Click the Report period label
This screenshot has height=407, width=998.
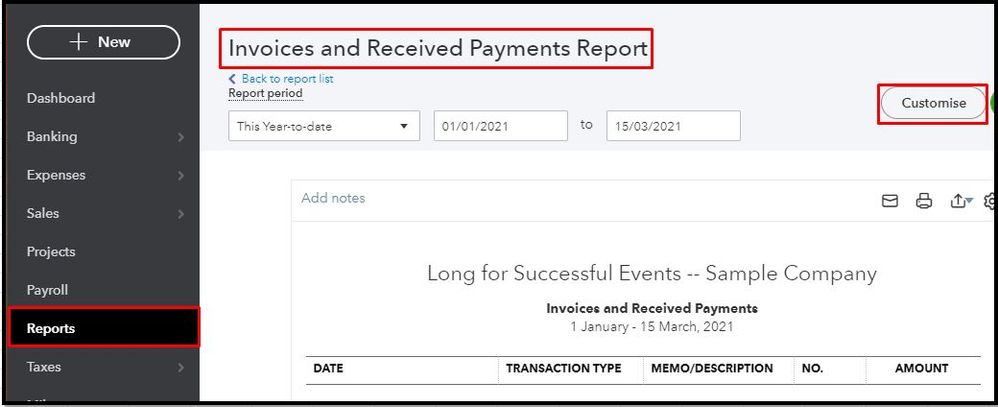click(x=265, y=94)
